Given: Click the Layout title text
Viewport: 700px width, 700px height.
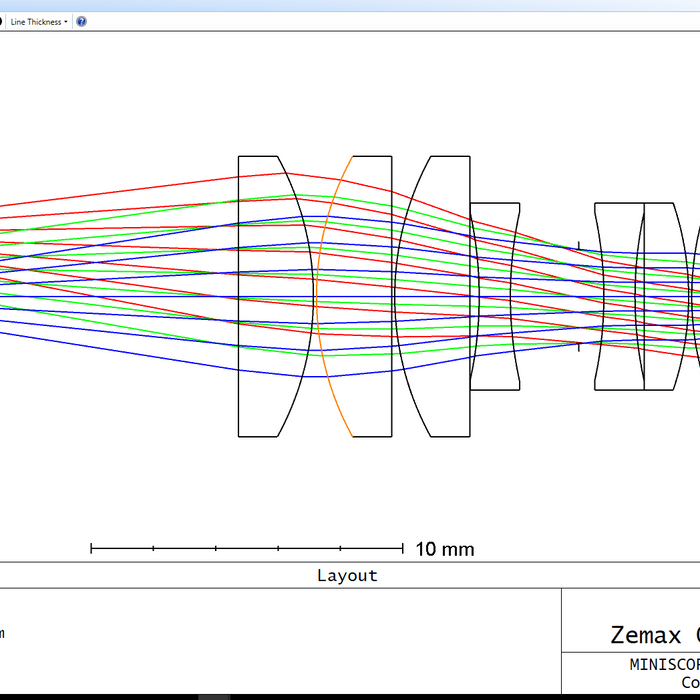Looking at the screenshot, I should coord(347,575).
